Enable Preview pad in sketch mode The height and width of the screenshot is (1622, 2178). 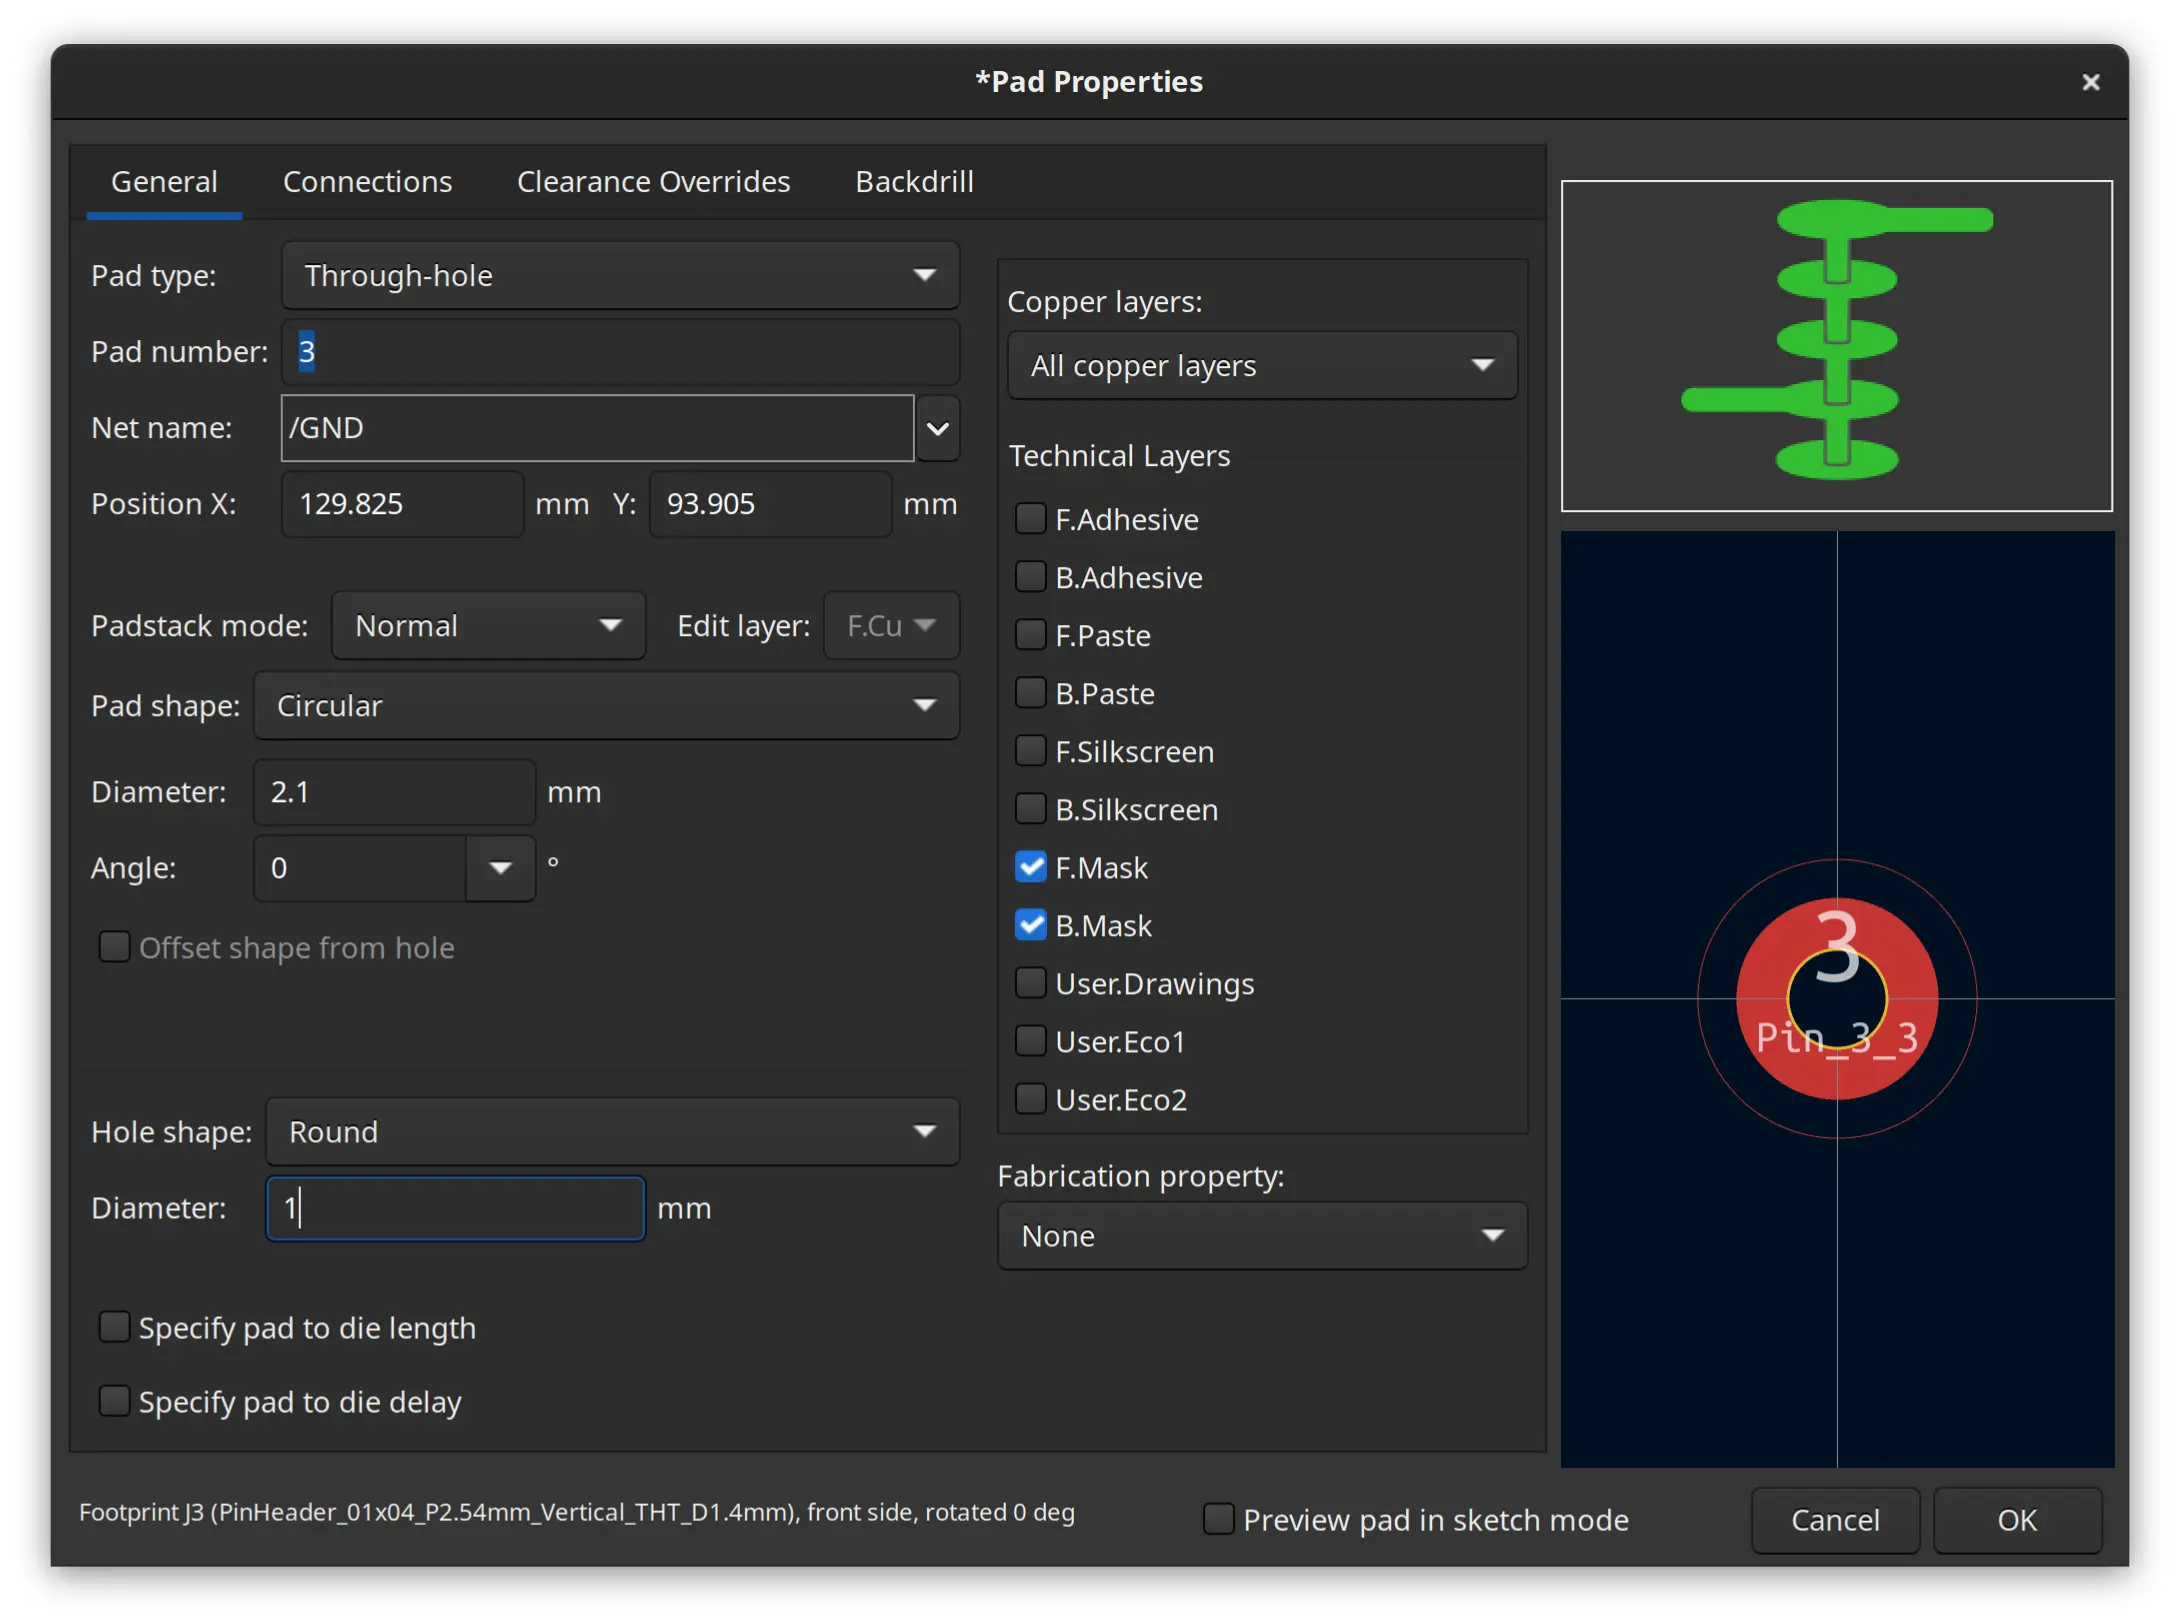(1218, 1519)
